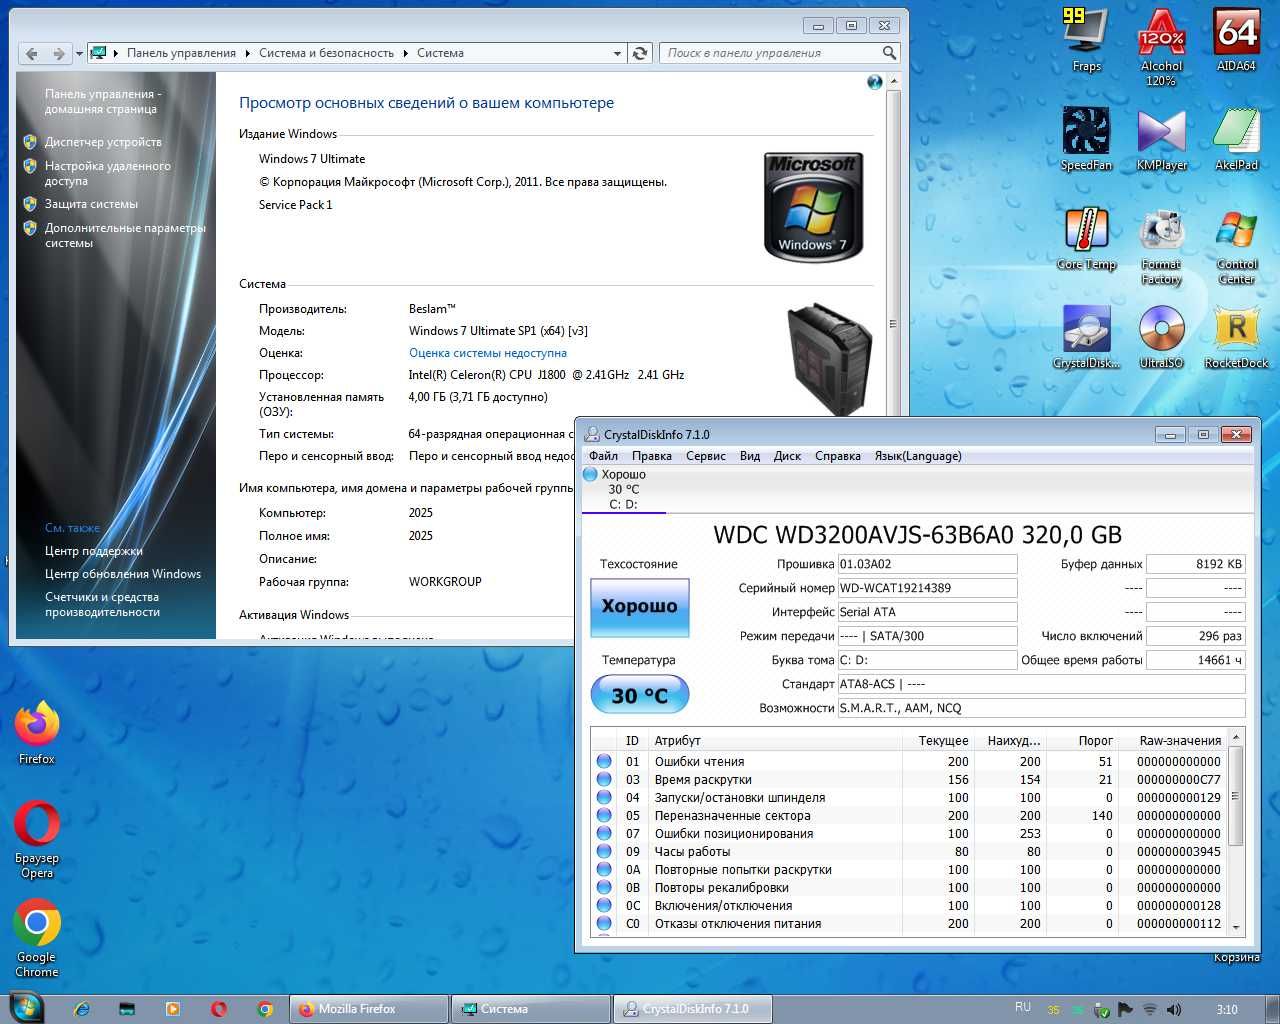The height and width of the screenshot is (1024, 1280).
Task: Launch Firefox from the desktop
Action: 37,733
